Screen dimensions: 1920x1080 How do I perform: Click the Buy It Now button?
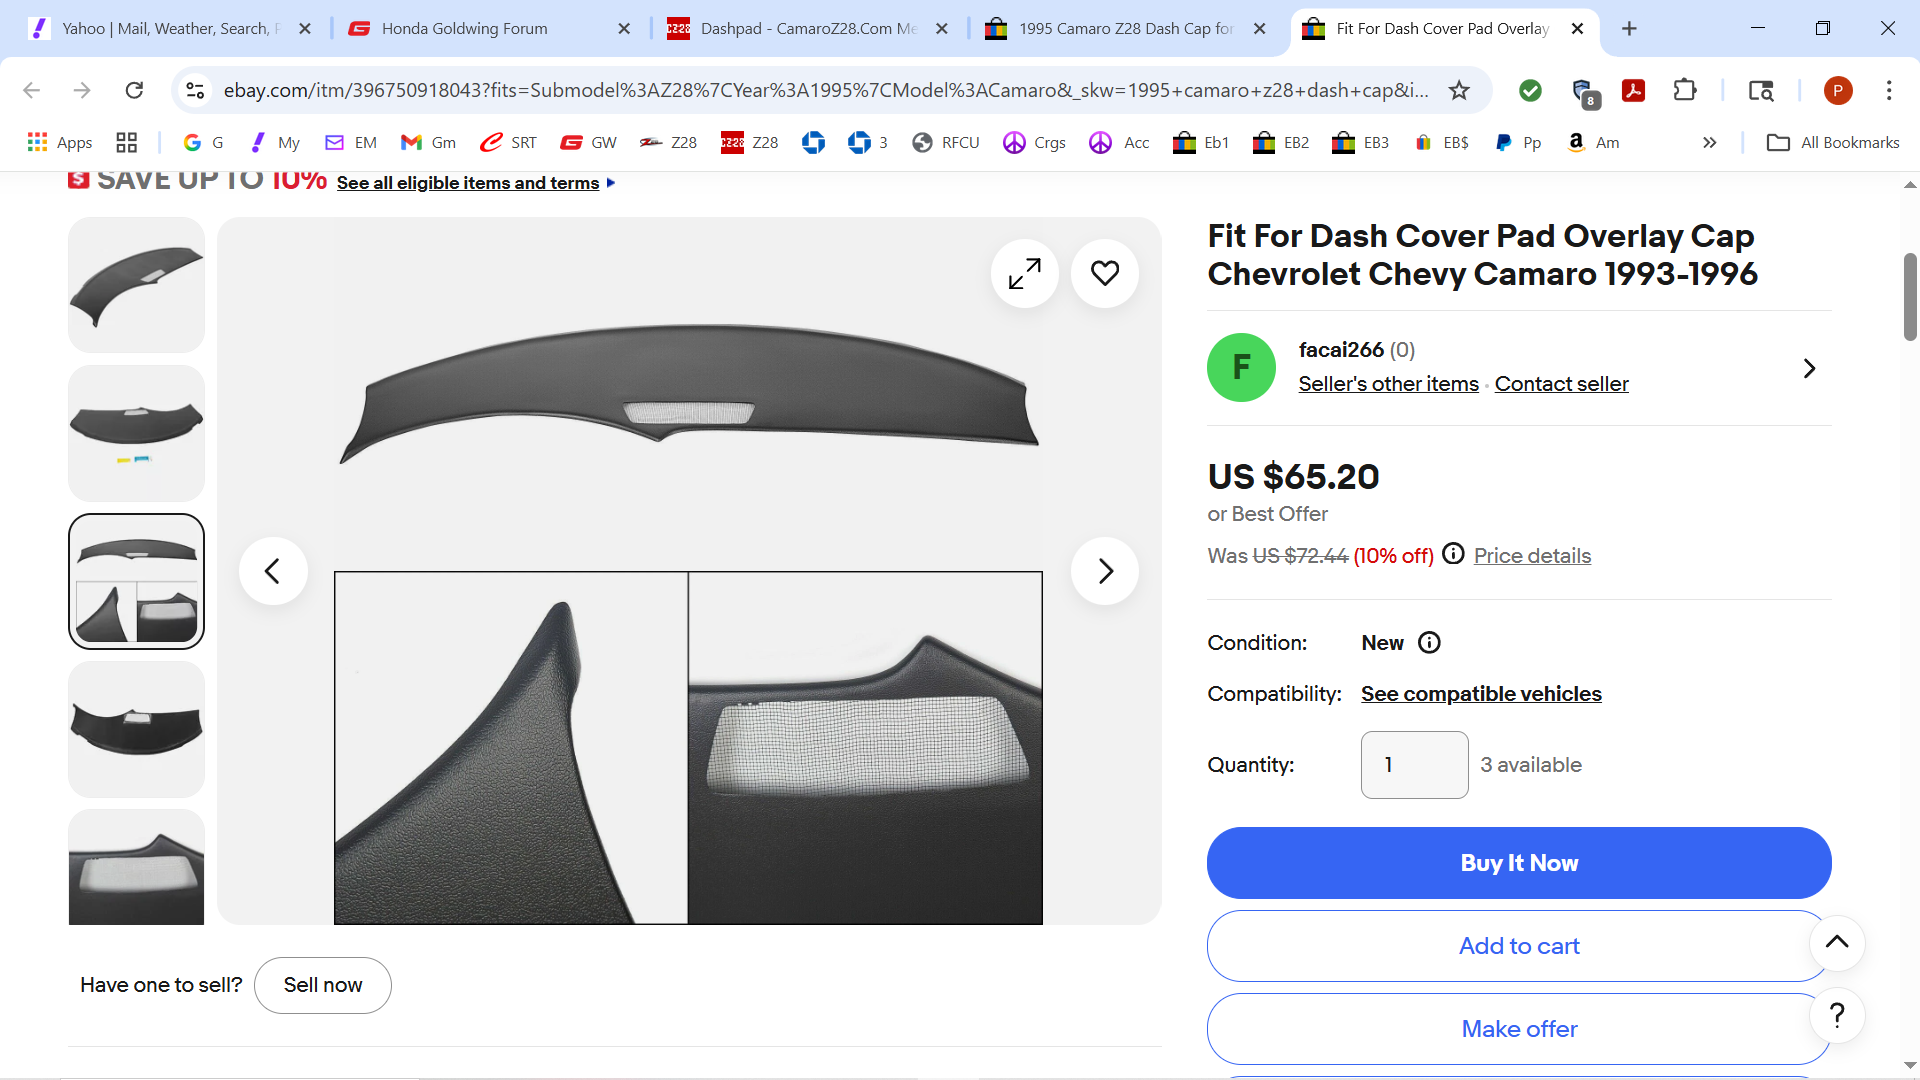(1518, 863)
